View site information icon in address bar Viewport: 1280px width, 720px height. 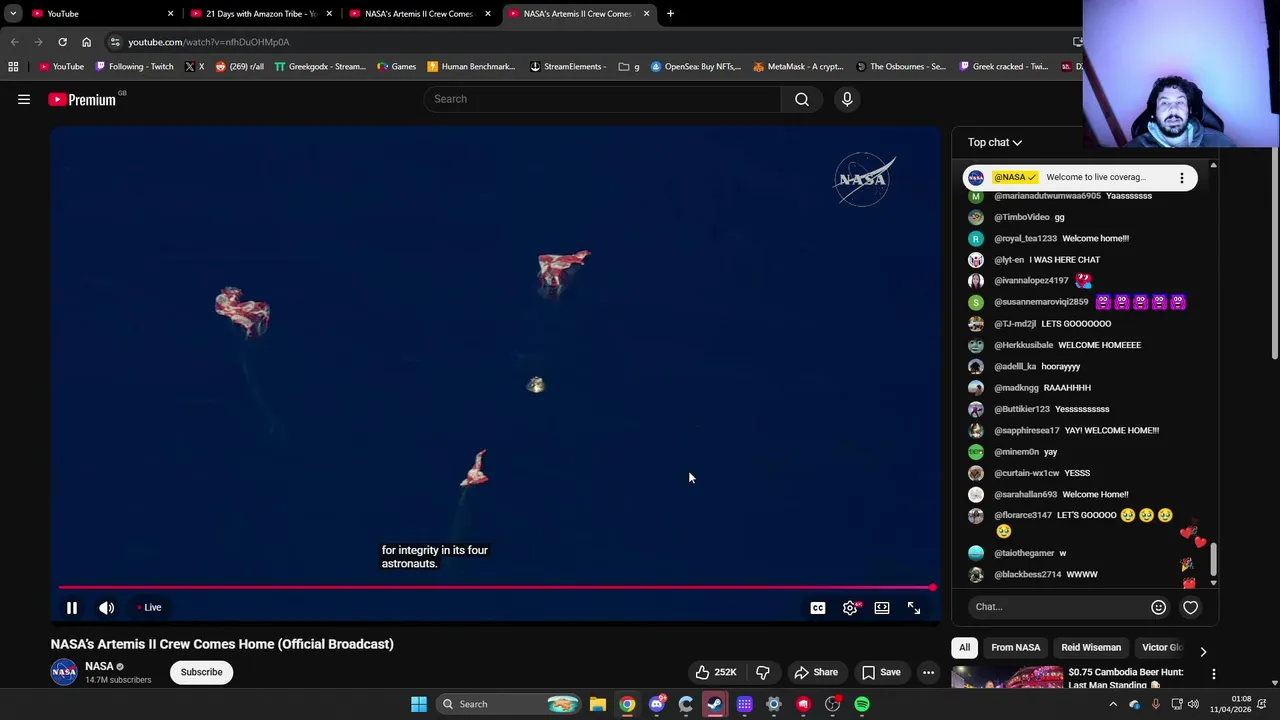pyautogui.click(x=115, y=42)
